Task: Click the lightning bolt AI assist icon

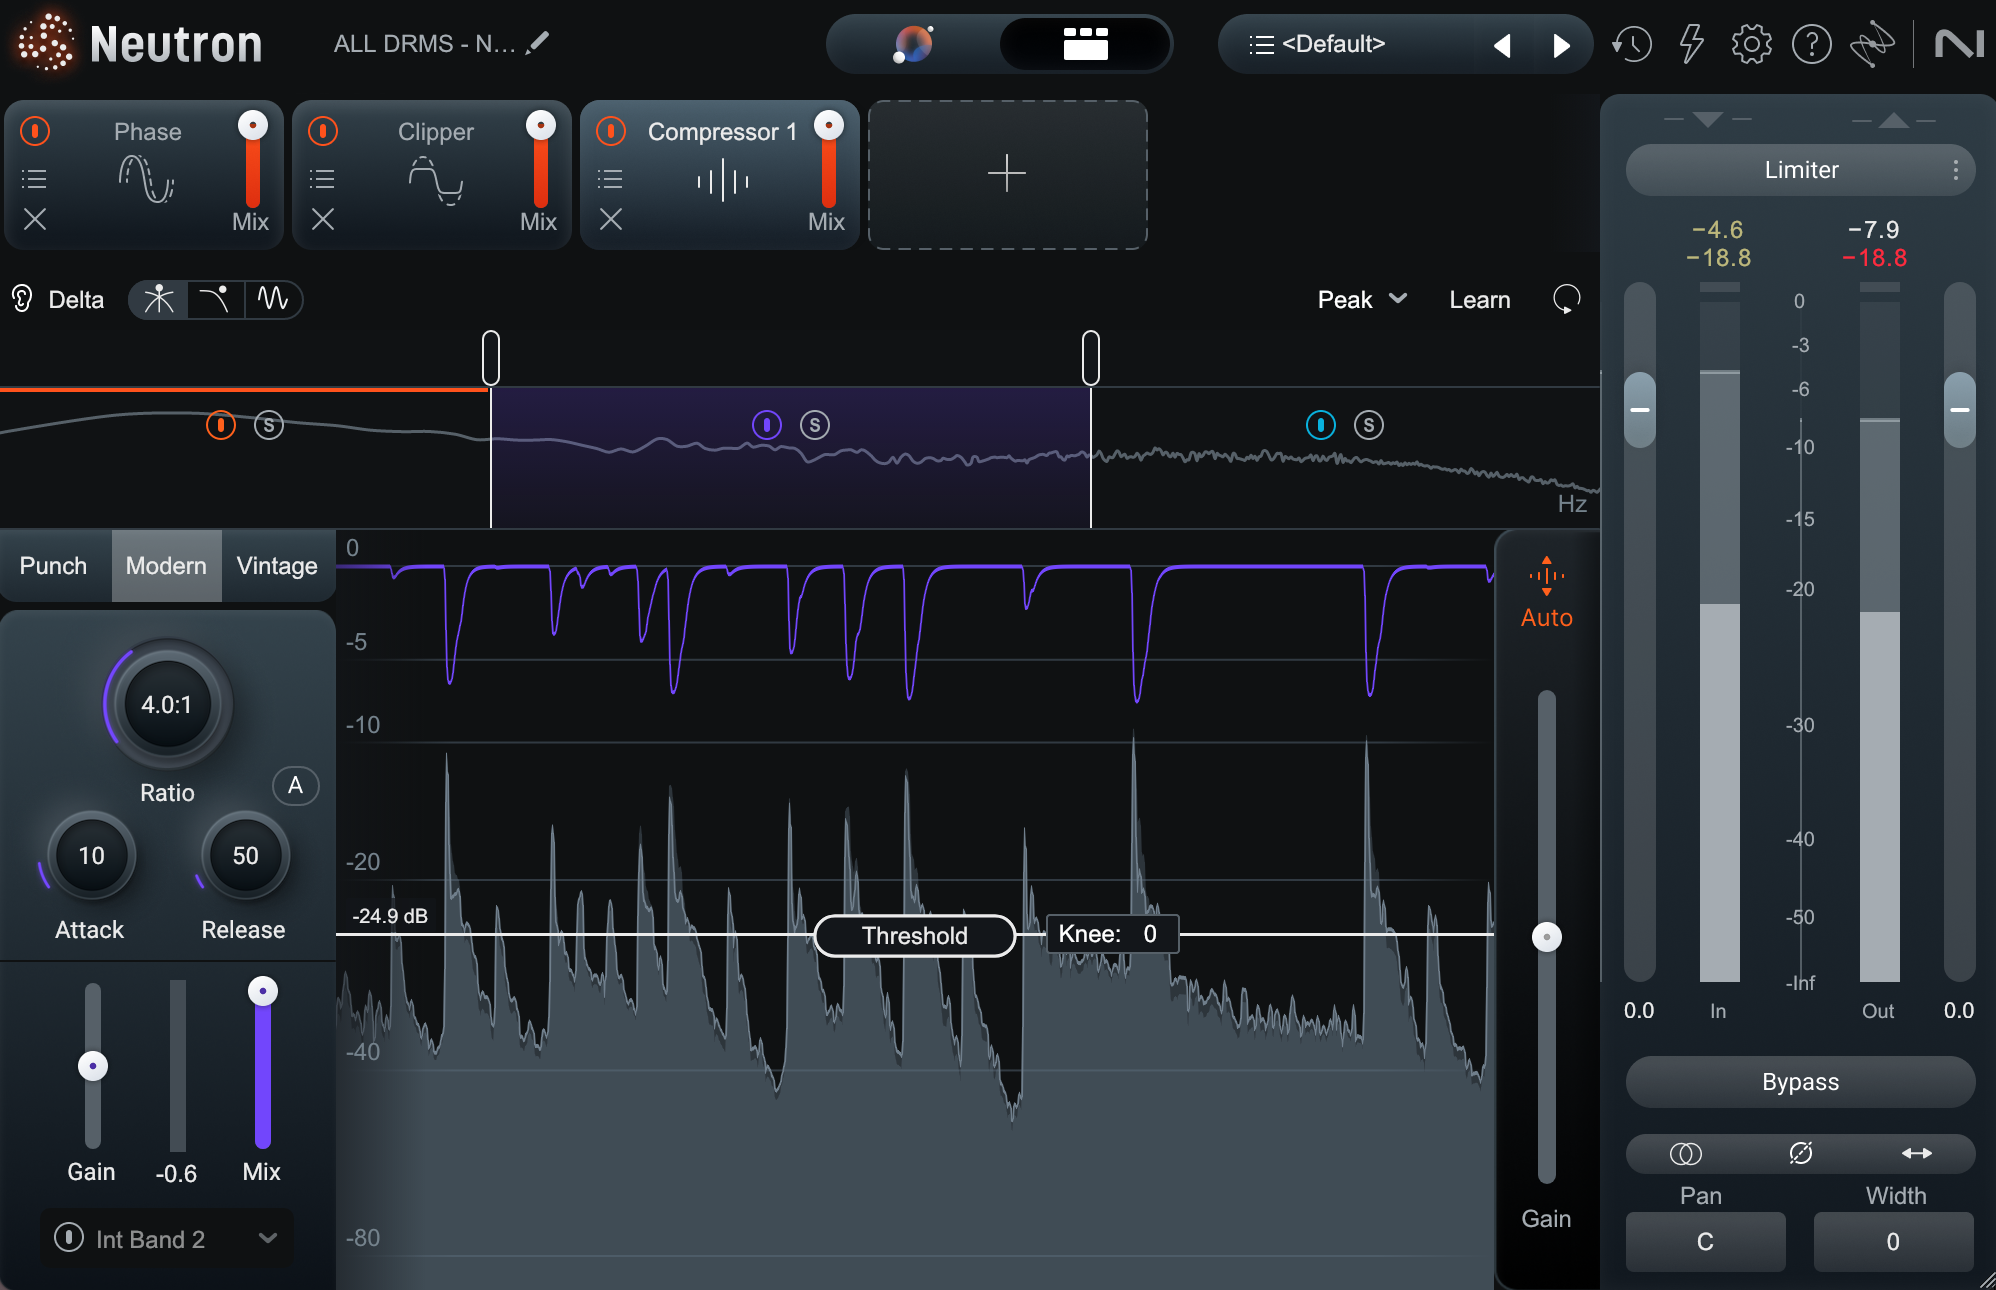Action: (x=1690, y=42)
